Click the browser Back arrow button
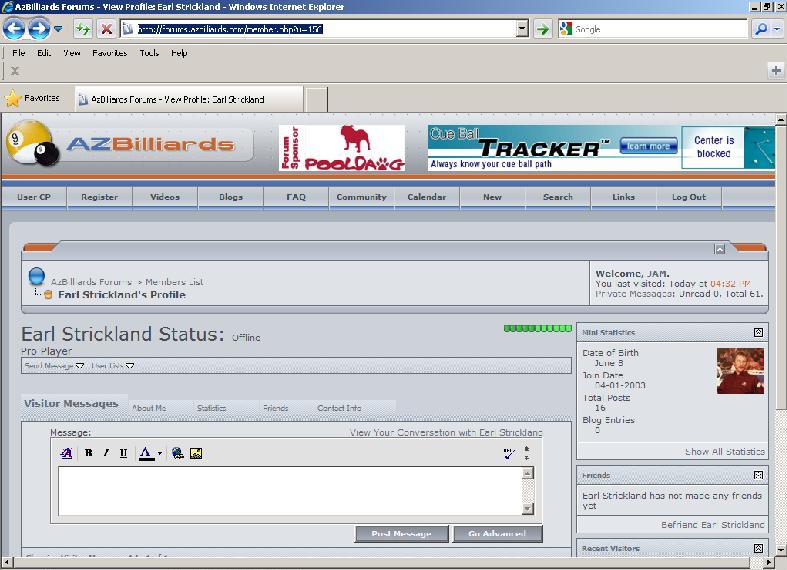Screen dimensions: 787x570 point(15,29)
